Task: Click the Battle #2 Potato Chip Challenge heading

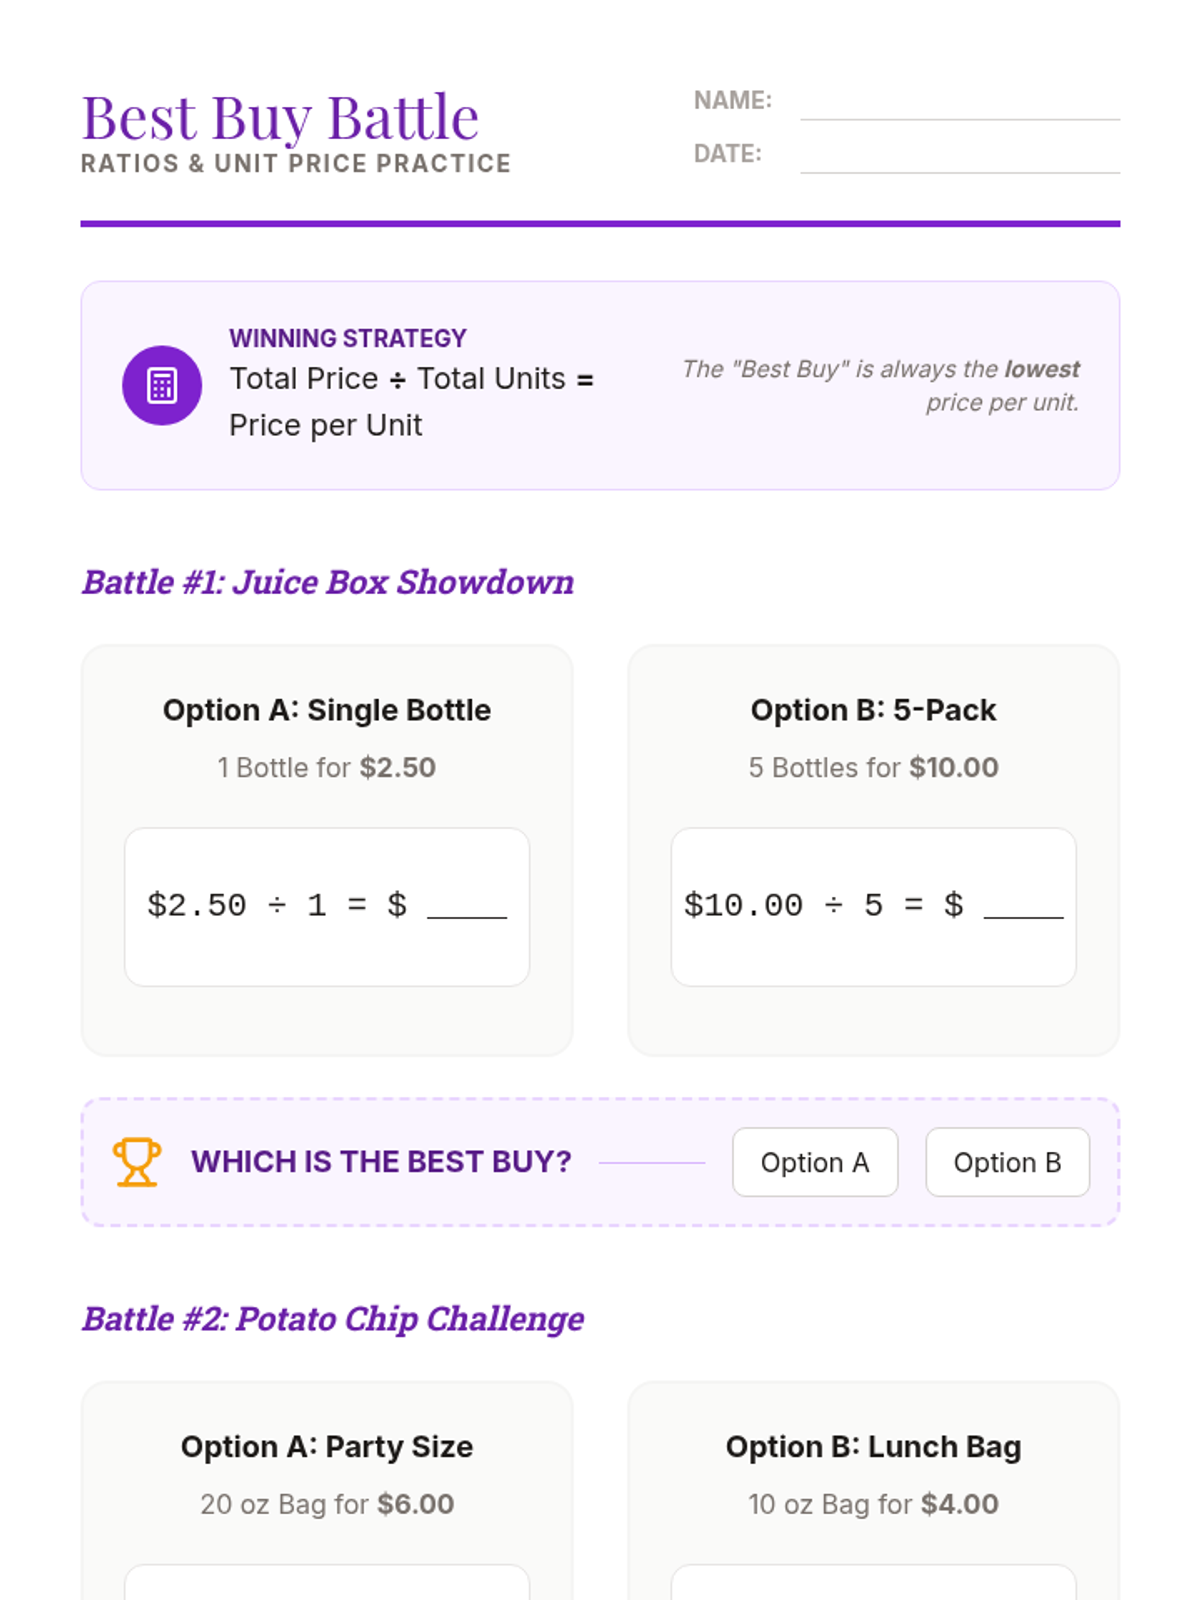Action: (x=333, y=1319)
